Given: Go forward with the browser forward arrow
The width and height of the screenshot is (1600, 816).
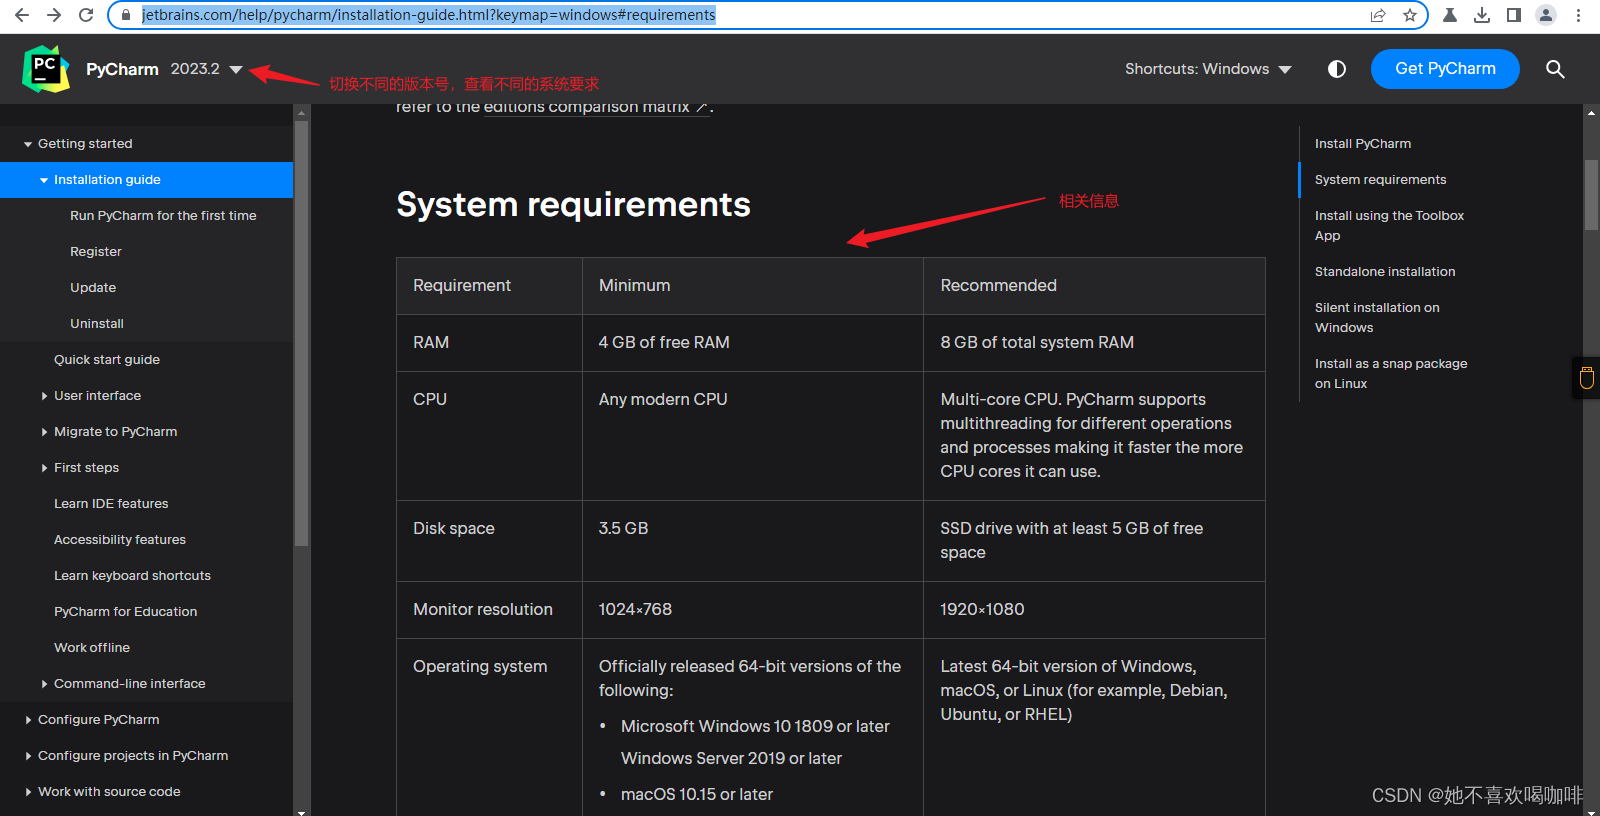Looking at the screenshot, I should click(54, 15).
